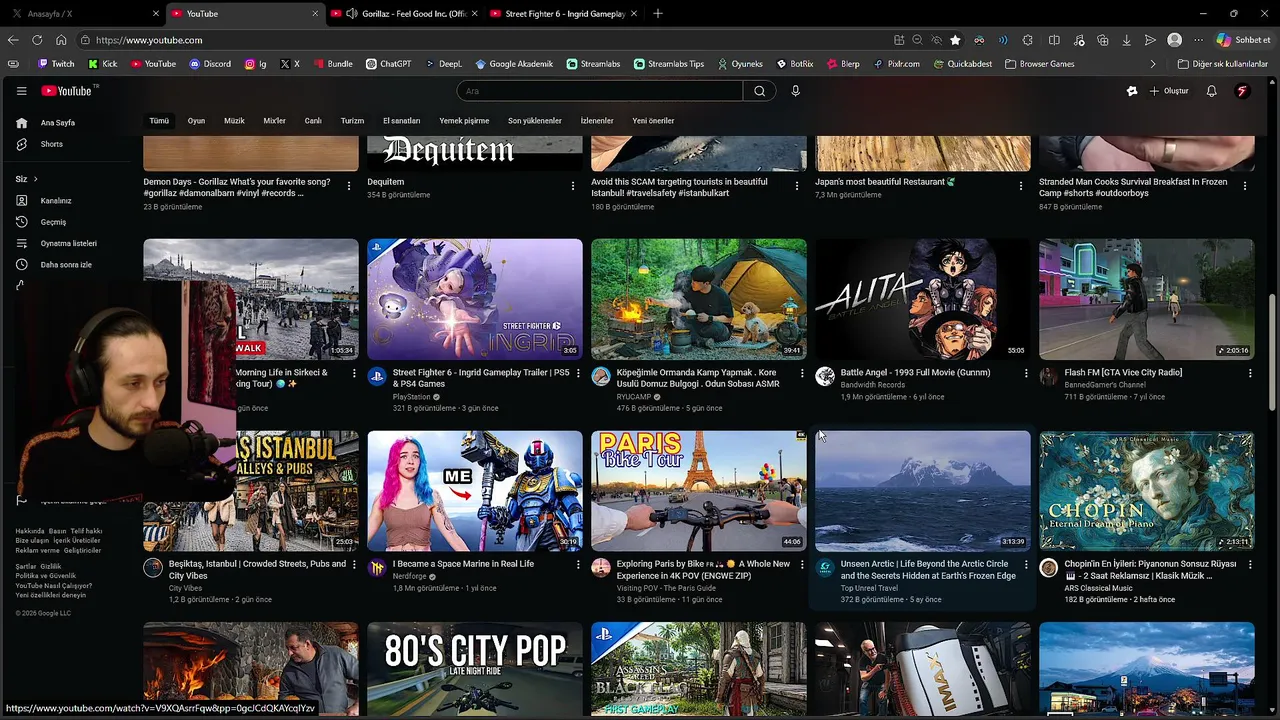Select the El sanatları filter chip
1280x720 pixels.
[x=401, y=121]
